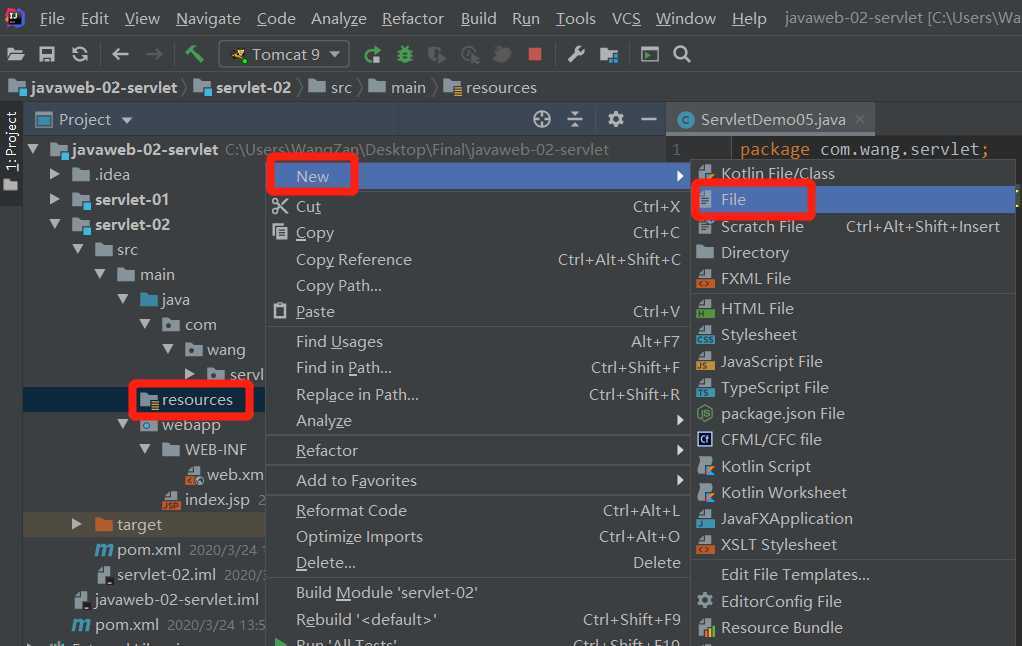The width and height of the screenshot is (1022, 646).
Task: Click the locate target crosshair icon
Action: 542,119
